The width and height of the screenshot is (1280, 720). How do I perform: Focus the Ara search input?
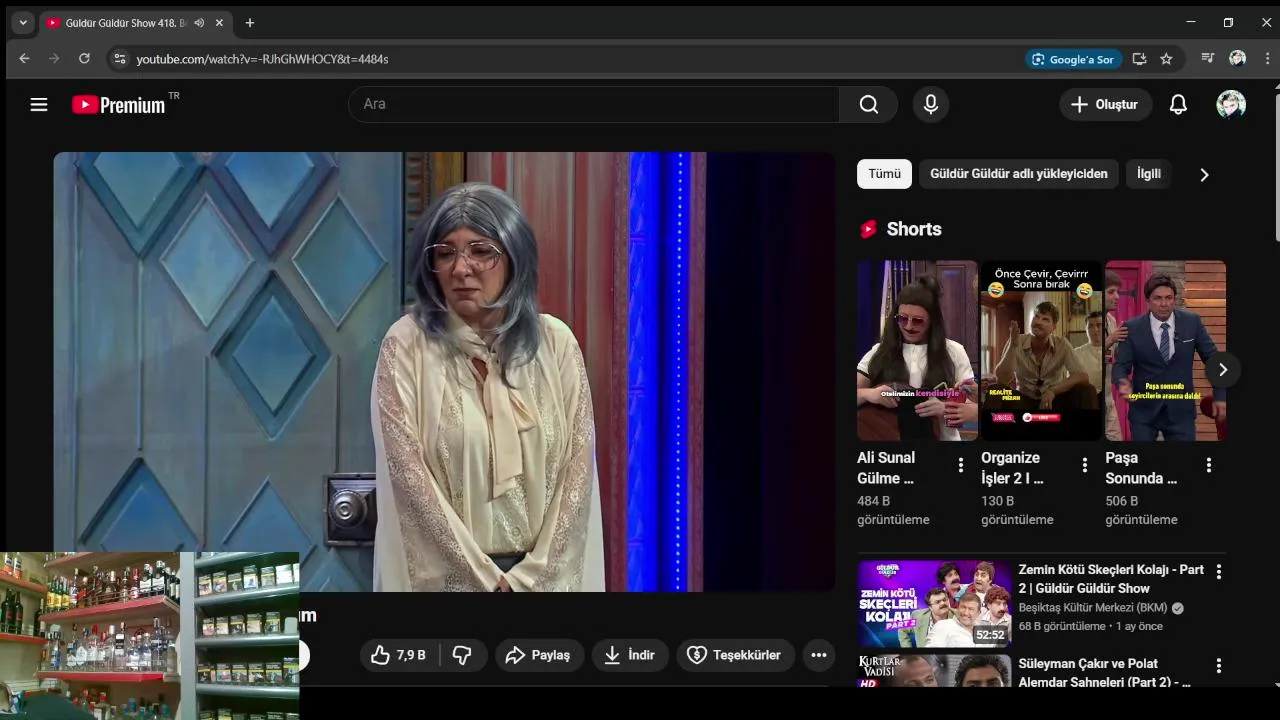pyautogui.click(x=594, y=104)
